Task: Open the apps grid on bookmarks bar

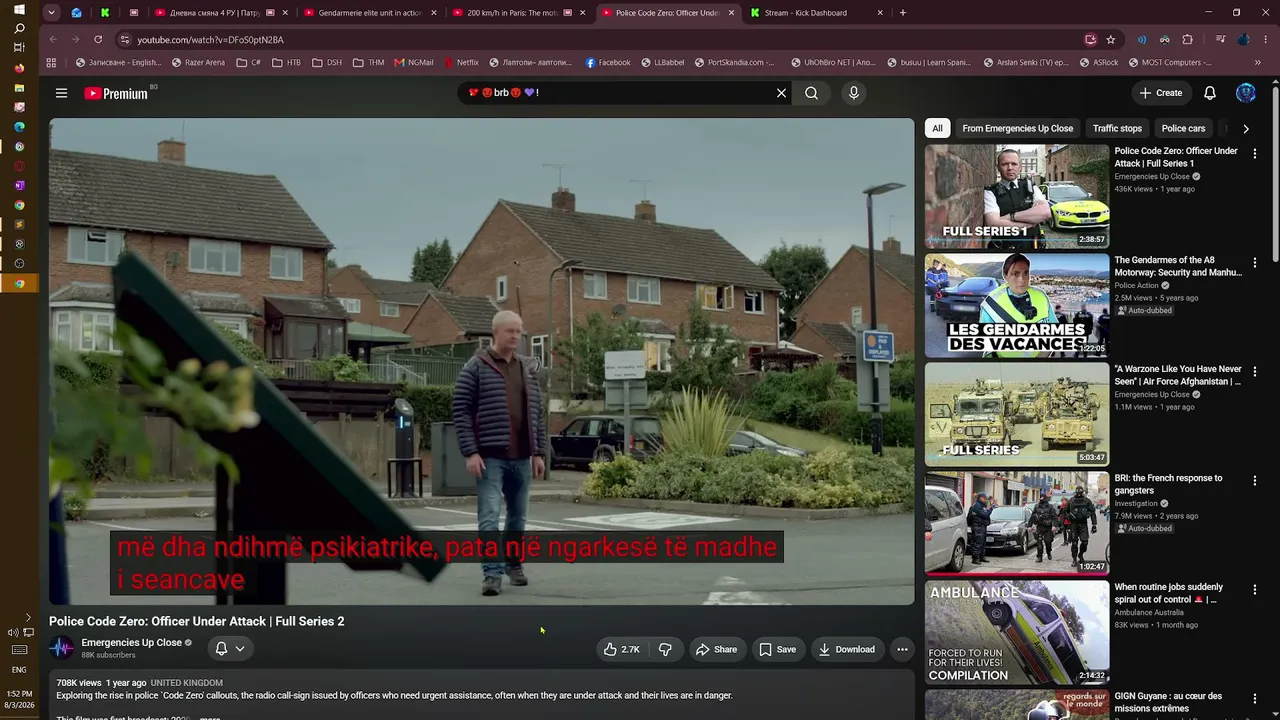Action: 52,62
